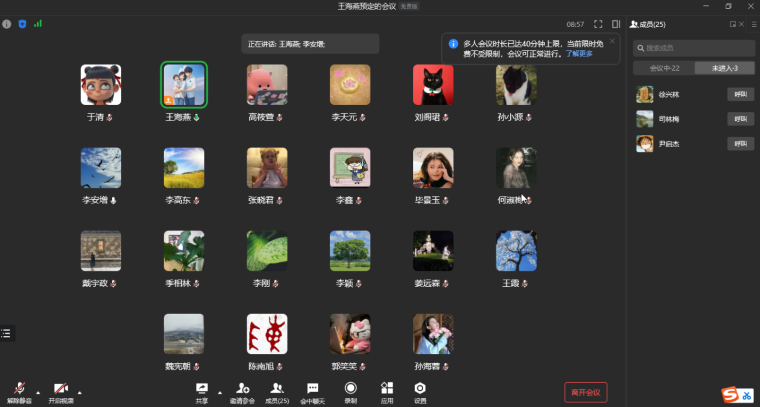Click 邀请参会 invite icon
The width and height of the screenshot is (760, 407).
(x=241, y=391)
